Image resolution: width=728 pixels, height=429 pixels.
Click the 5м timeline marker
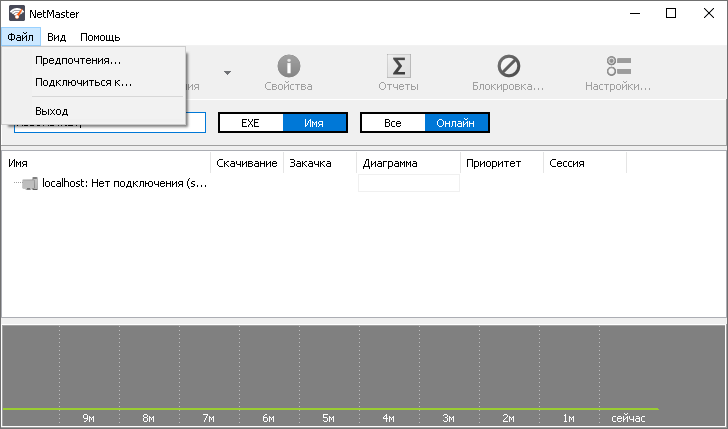pos(328,418)
